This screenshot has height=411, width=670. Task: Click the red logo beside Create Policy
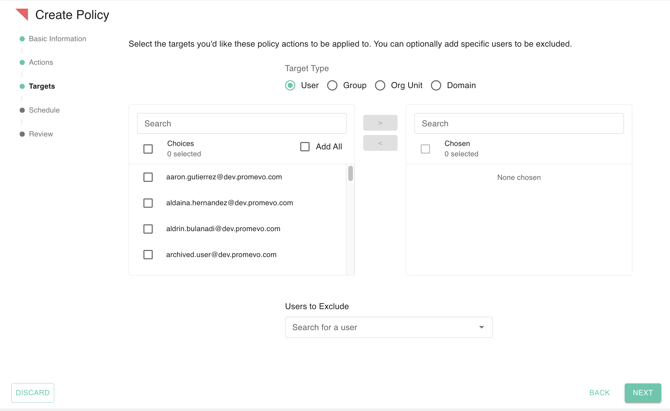point(22,14)
